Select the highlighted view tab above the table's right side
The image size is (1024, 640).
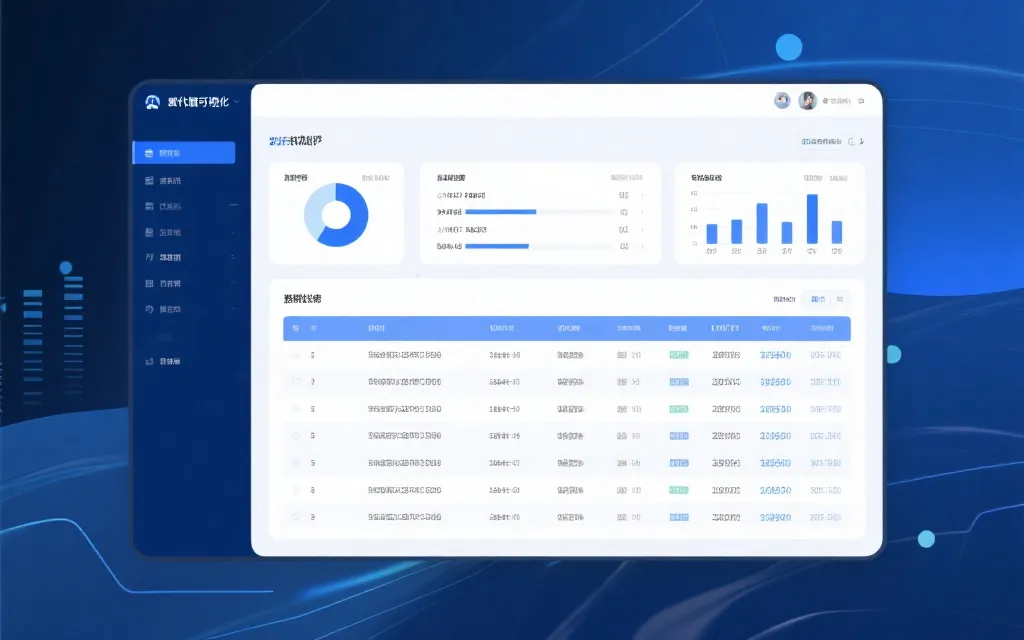pyautogui.click(x=818, y=299)
